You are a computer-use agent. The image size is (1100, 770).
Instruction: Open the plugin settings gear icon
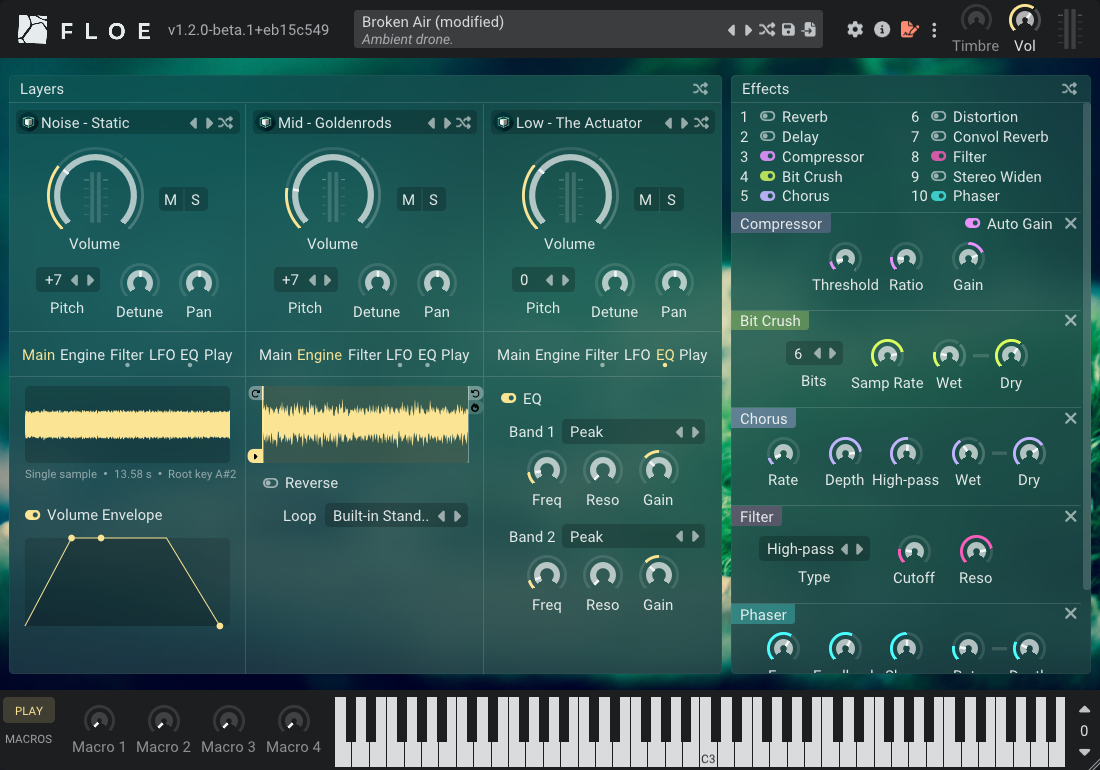855,30
